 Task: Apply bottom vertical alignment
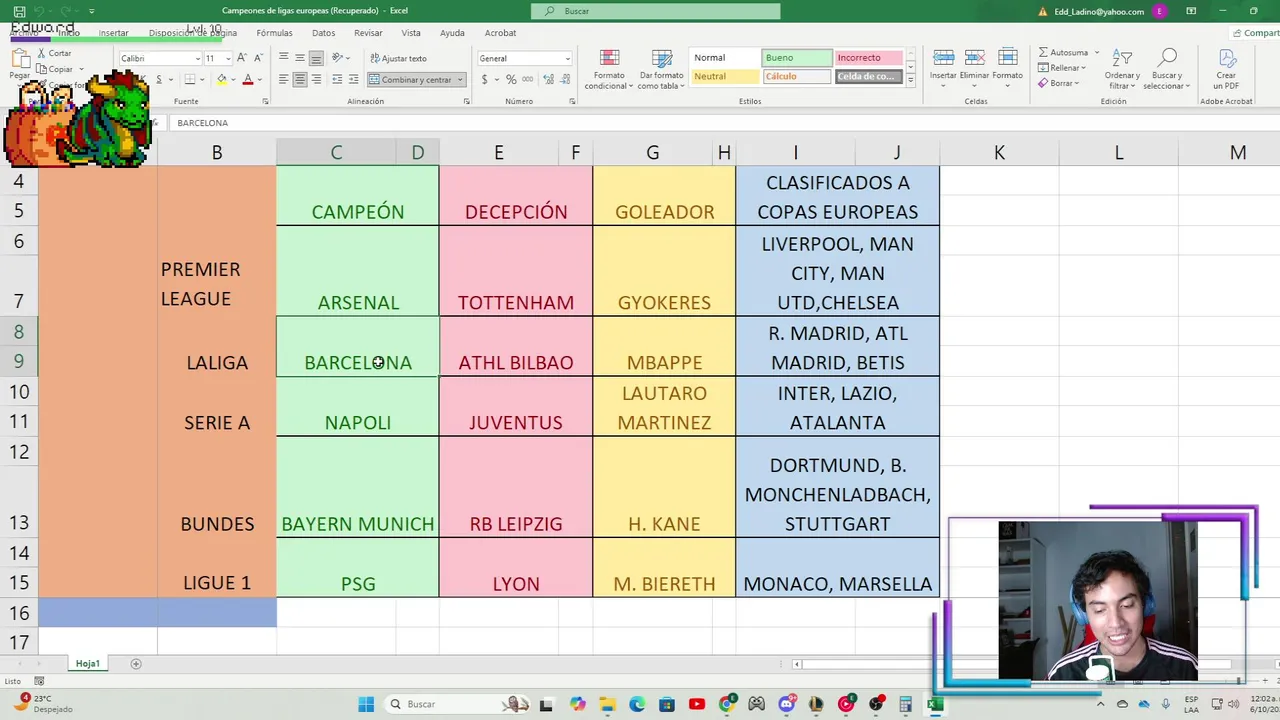tap(316, 58)
